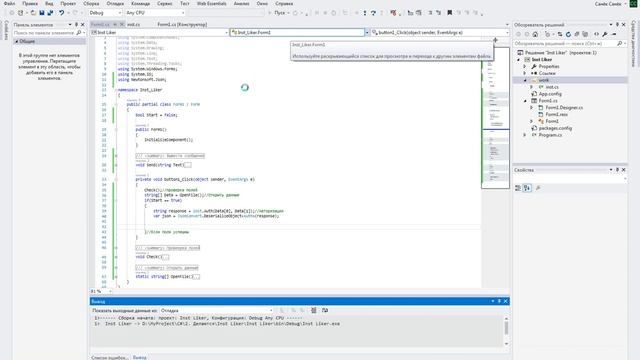Image resolution: width=640 pixels, height=360 pixels.
Task: Pin the Панель элементов panel
Action: (76, 24)
